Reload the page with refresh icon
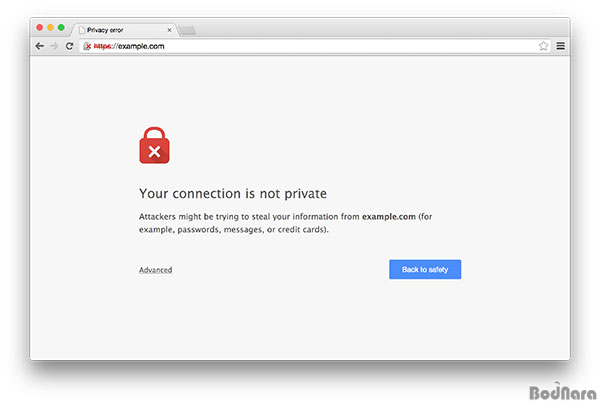 69,46
